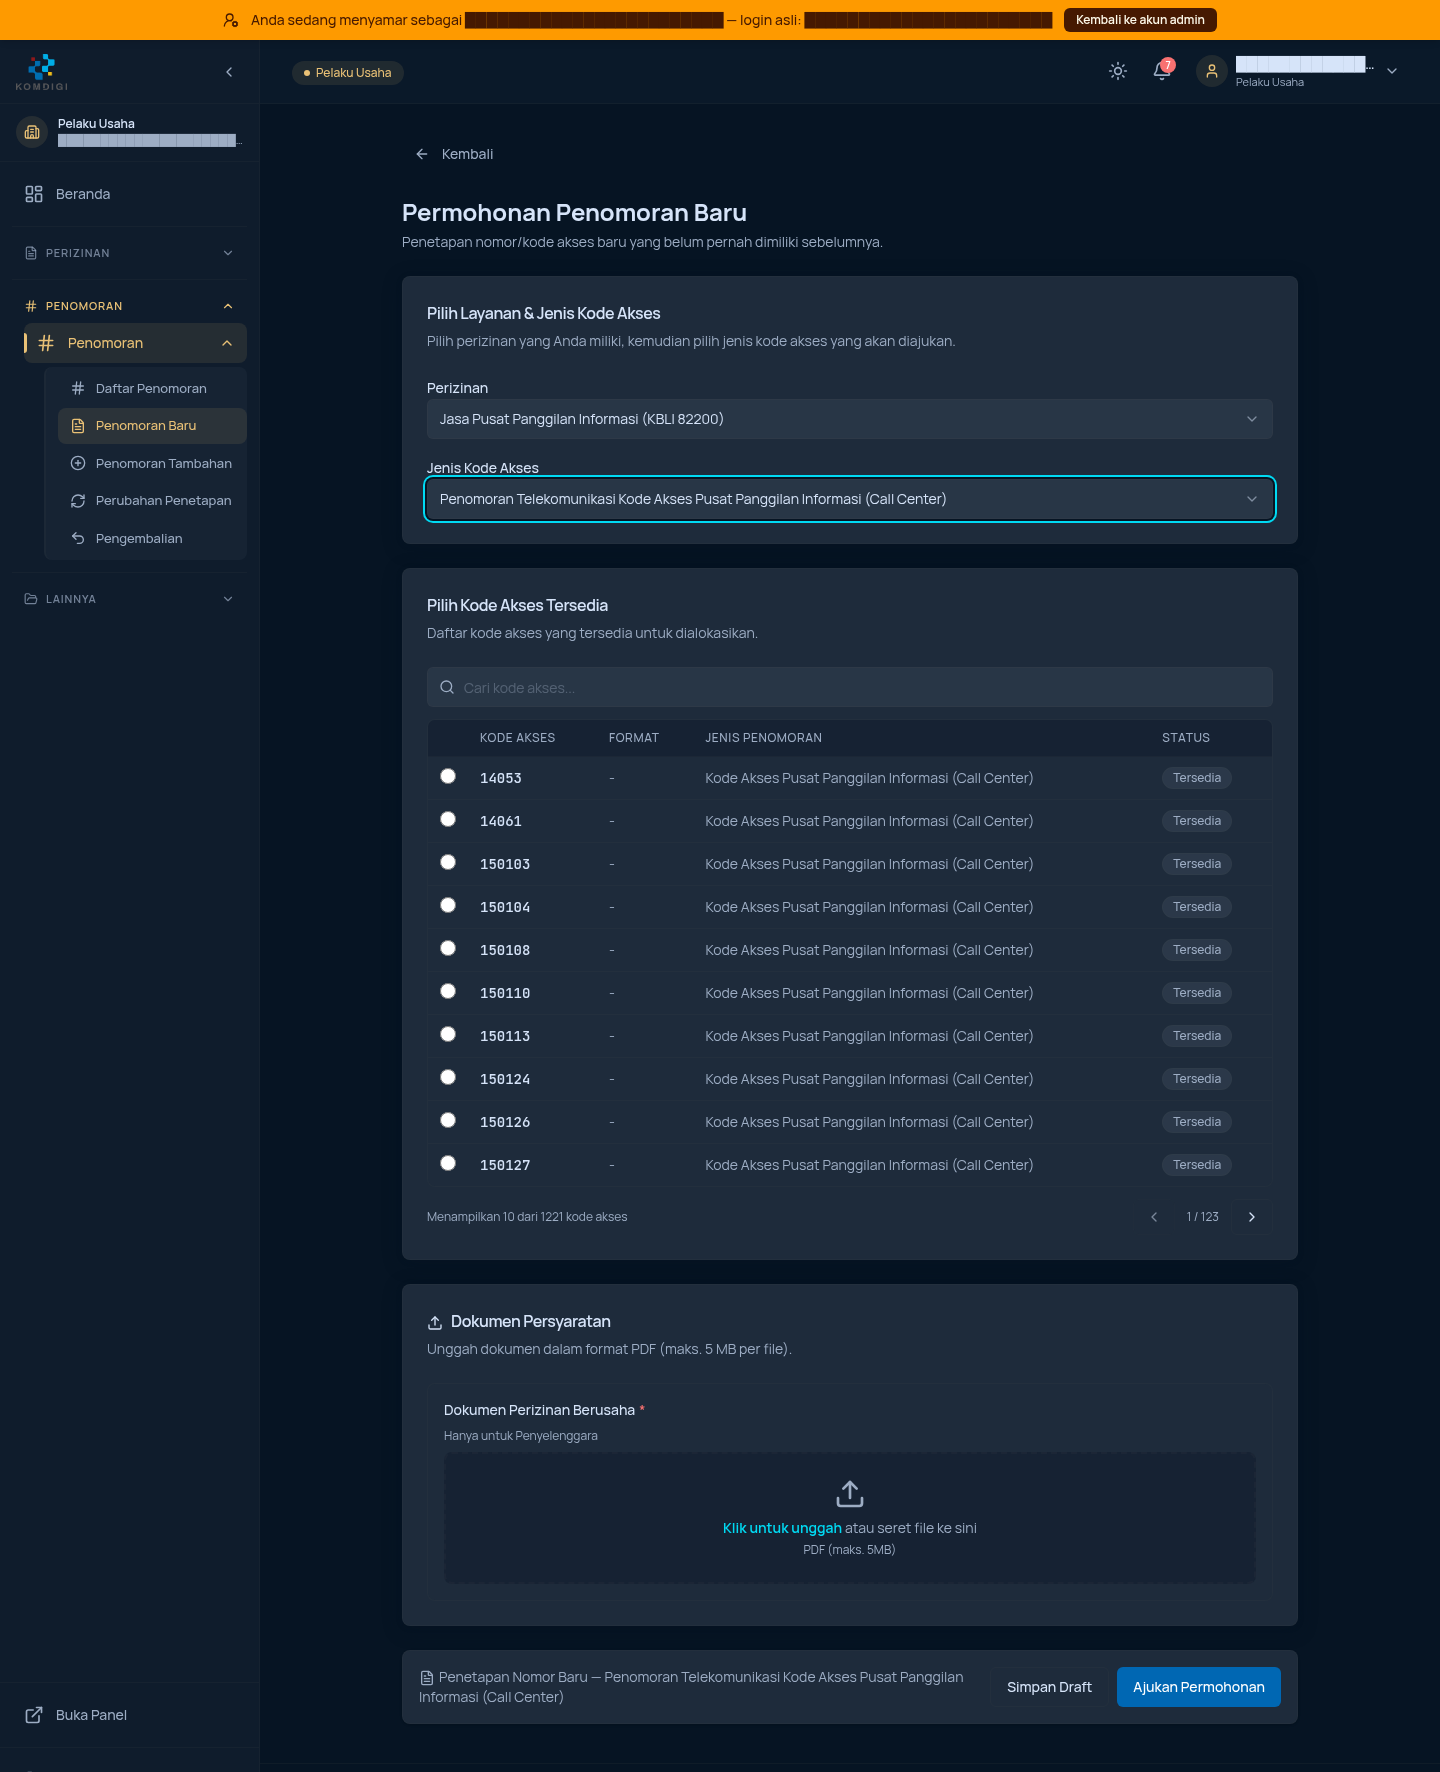Screen dimensions: 1440x1772
Task: Click the Cari kode akses search field
Action: tap(850, 687)
